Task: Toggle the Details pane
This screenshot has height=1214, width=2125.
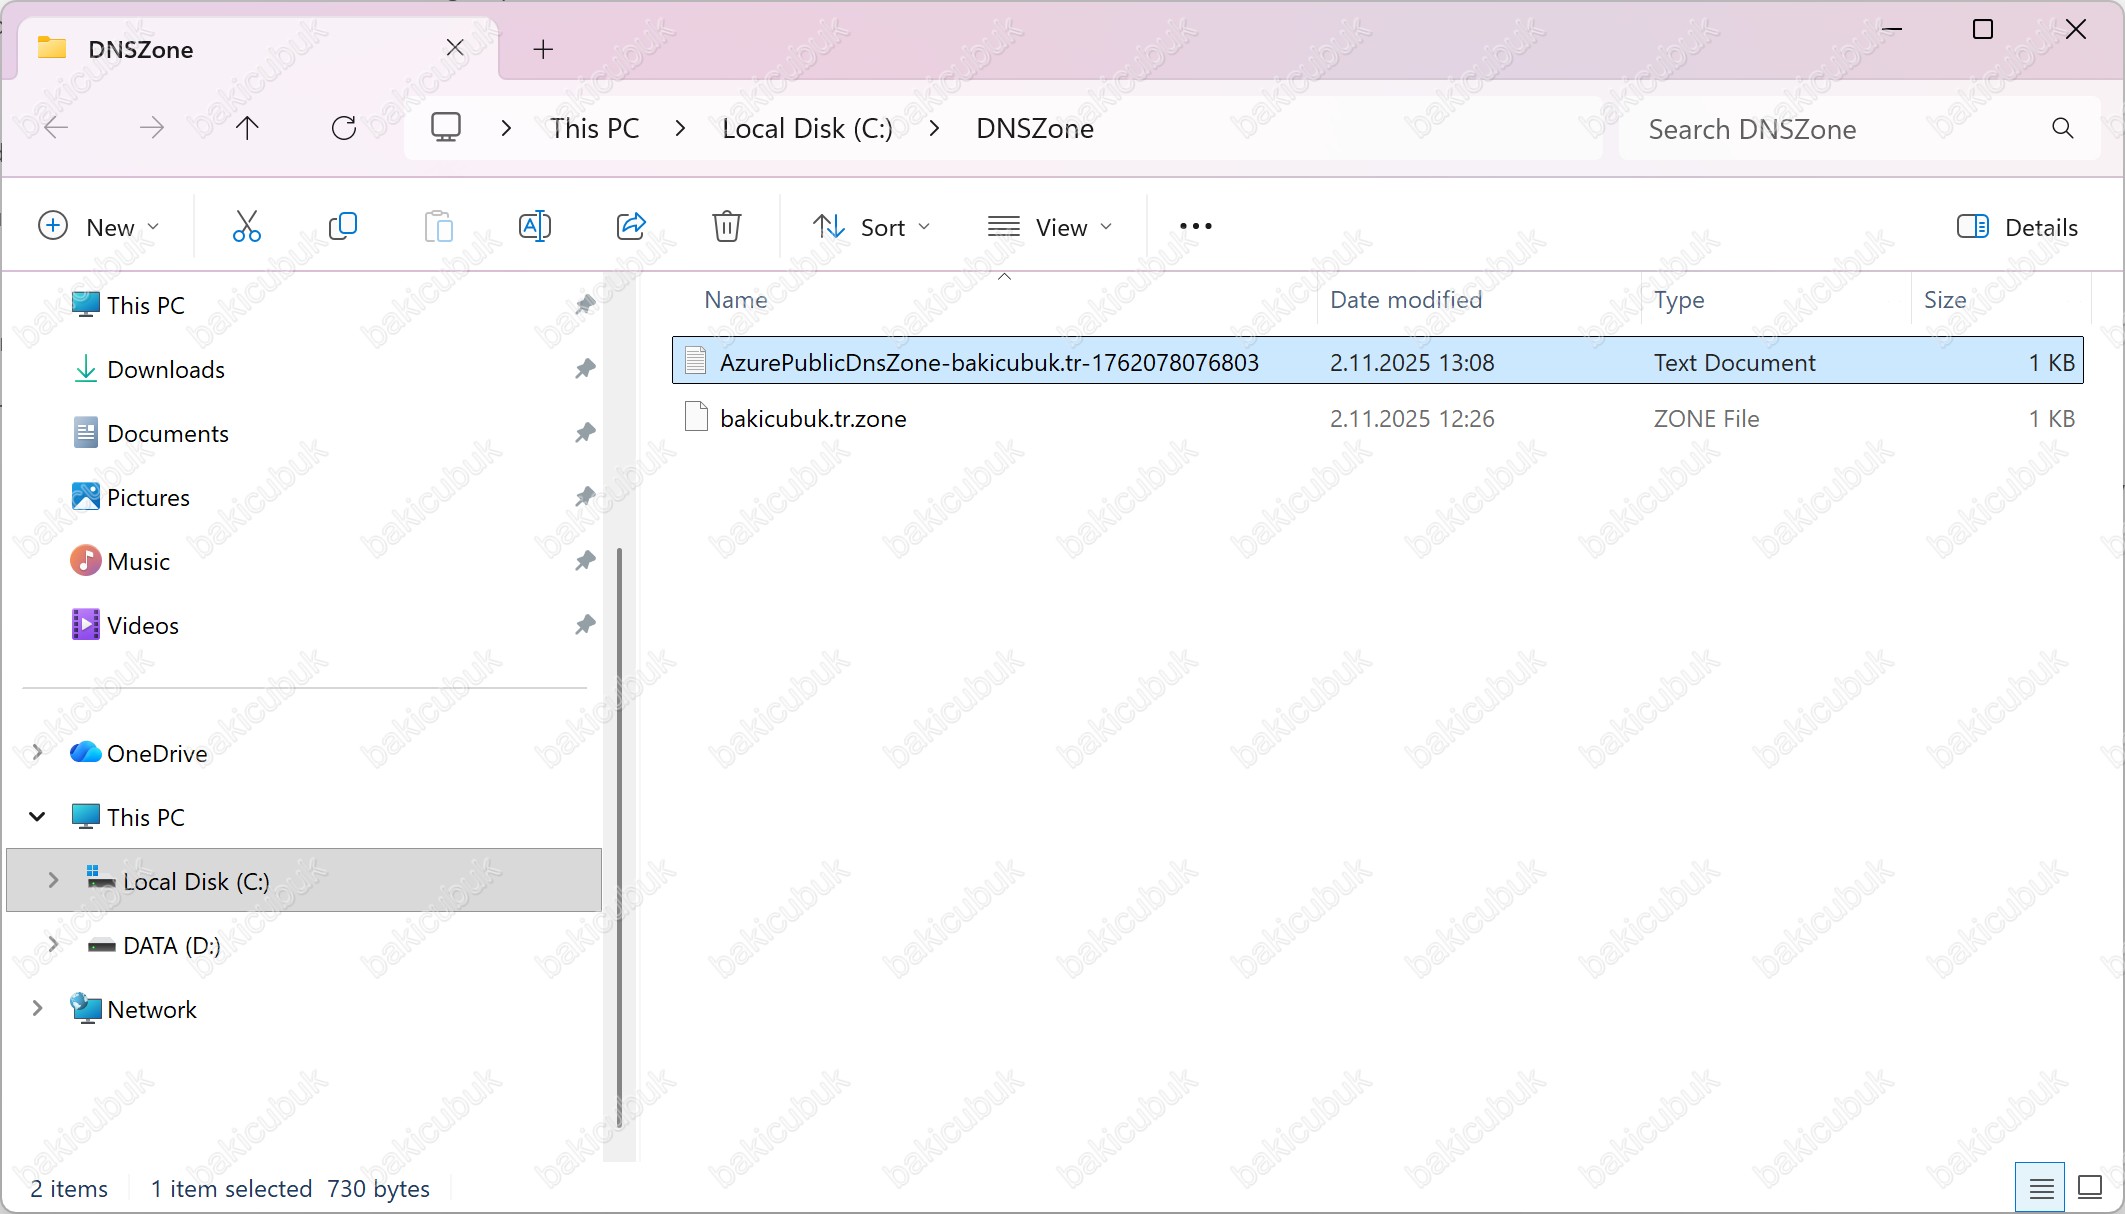Action: (2017, 227)
